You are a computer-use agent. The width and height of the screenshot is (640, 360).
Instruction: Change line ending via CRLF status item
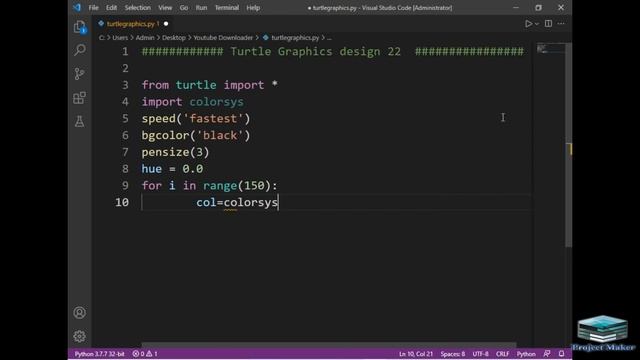pos(502,354)
